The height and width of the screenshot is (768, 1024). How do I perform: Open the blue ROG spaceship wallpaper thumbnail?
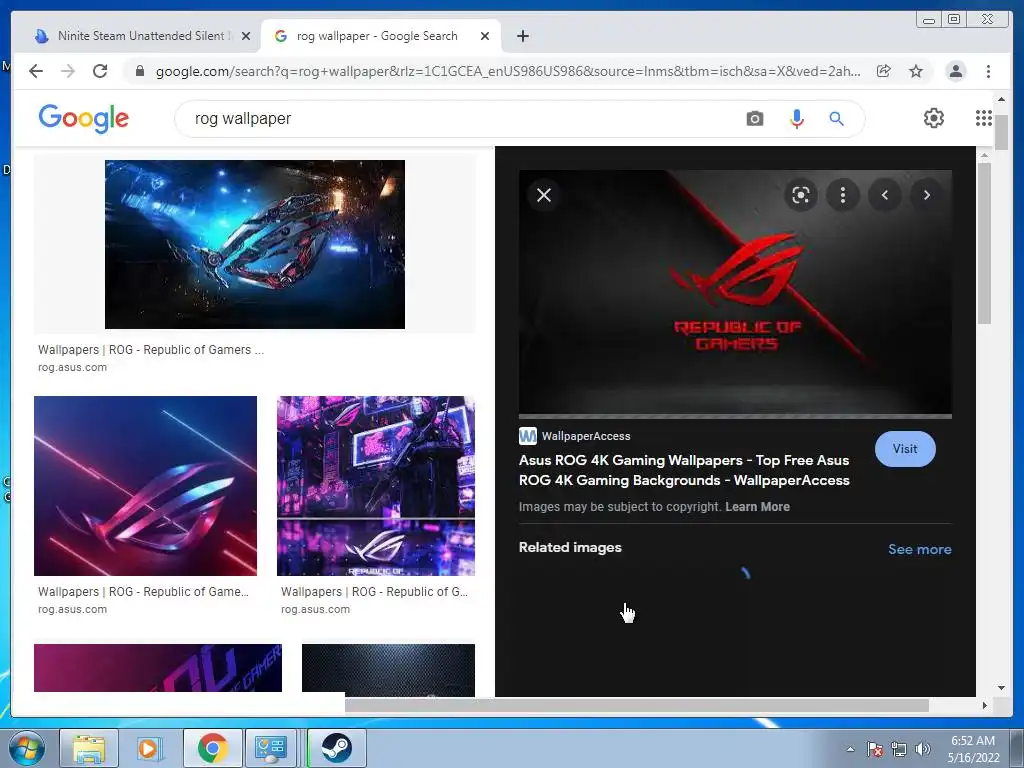[x=255, y=244]
